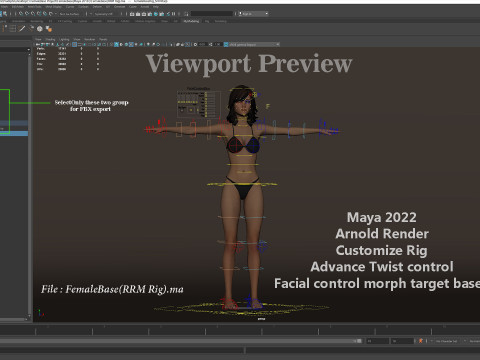Select the highlighted Outliner row
The height and width of the screenshot is (360, 480).
coord(14,133)
